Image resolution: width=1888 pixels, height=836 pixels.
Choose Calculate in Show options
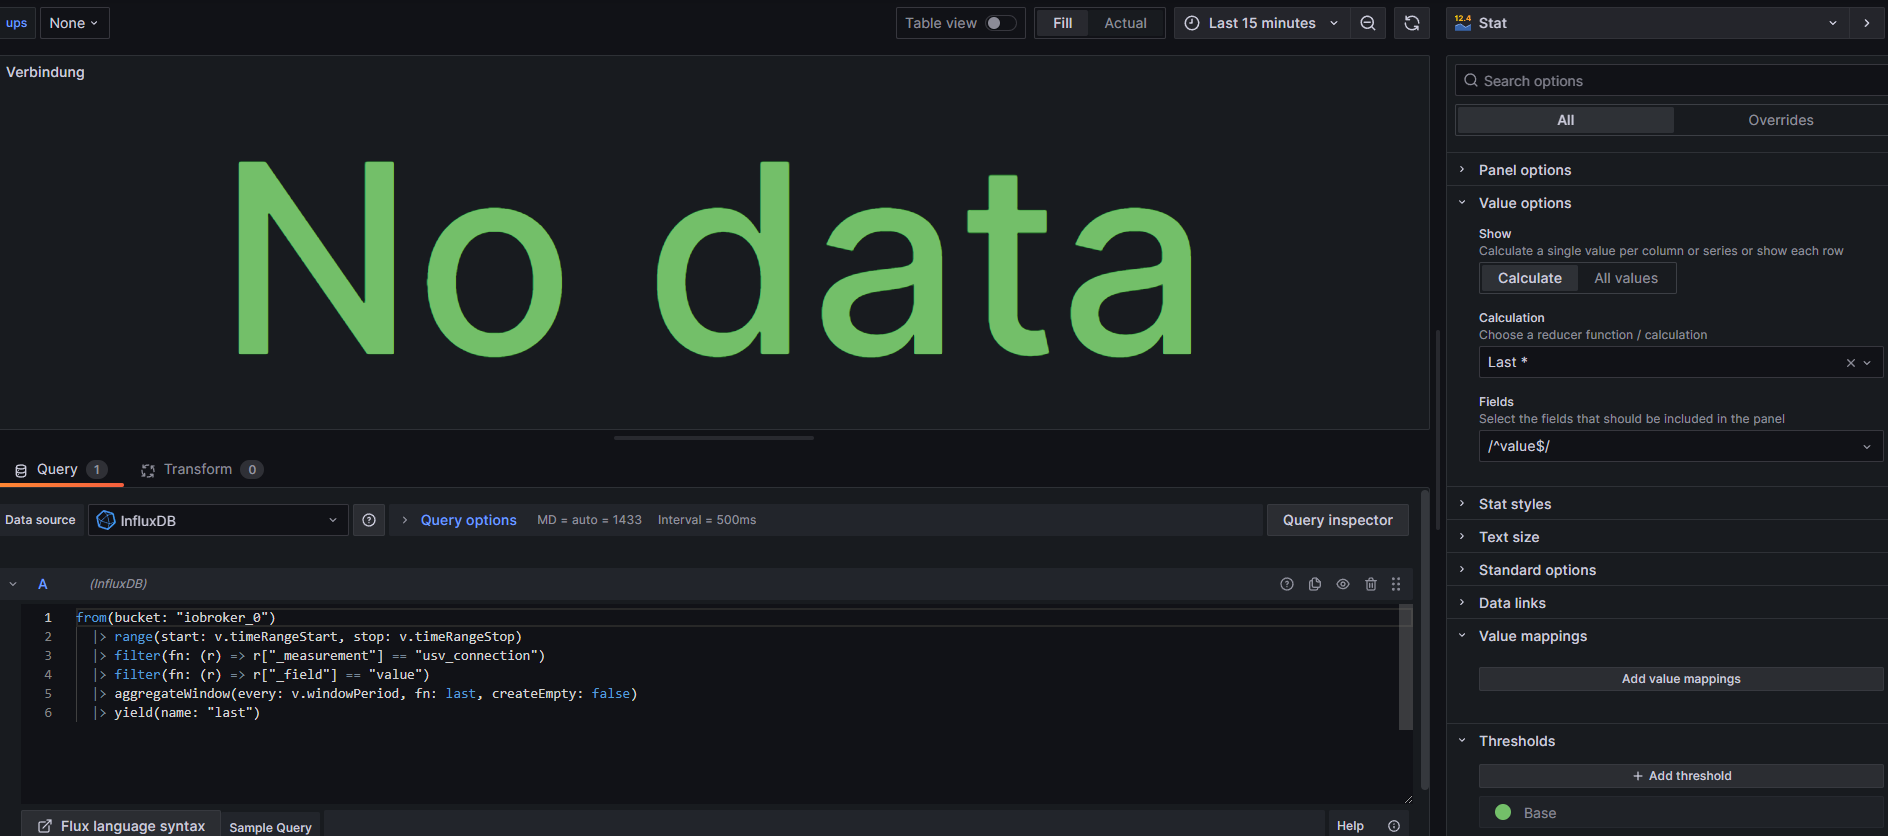click(x=1529, y=278)
